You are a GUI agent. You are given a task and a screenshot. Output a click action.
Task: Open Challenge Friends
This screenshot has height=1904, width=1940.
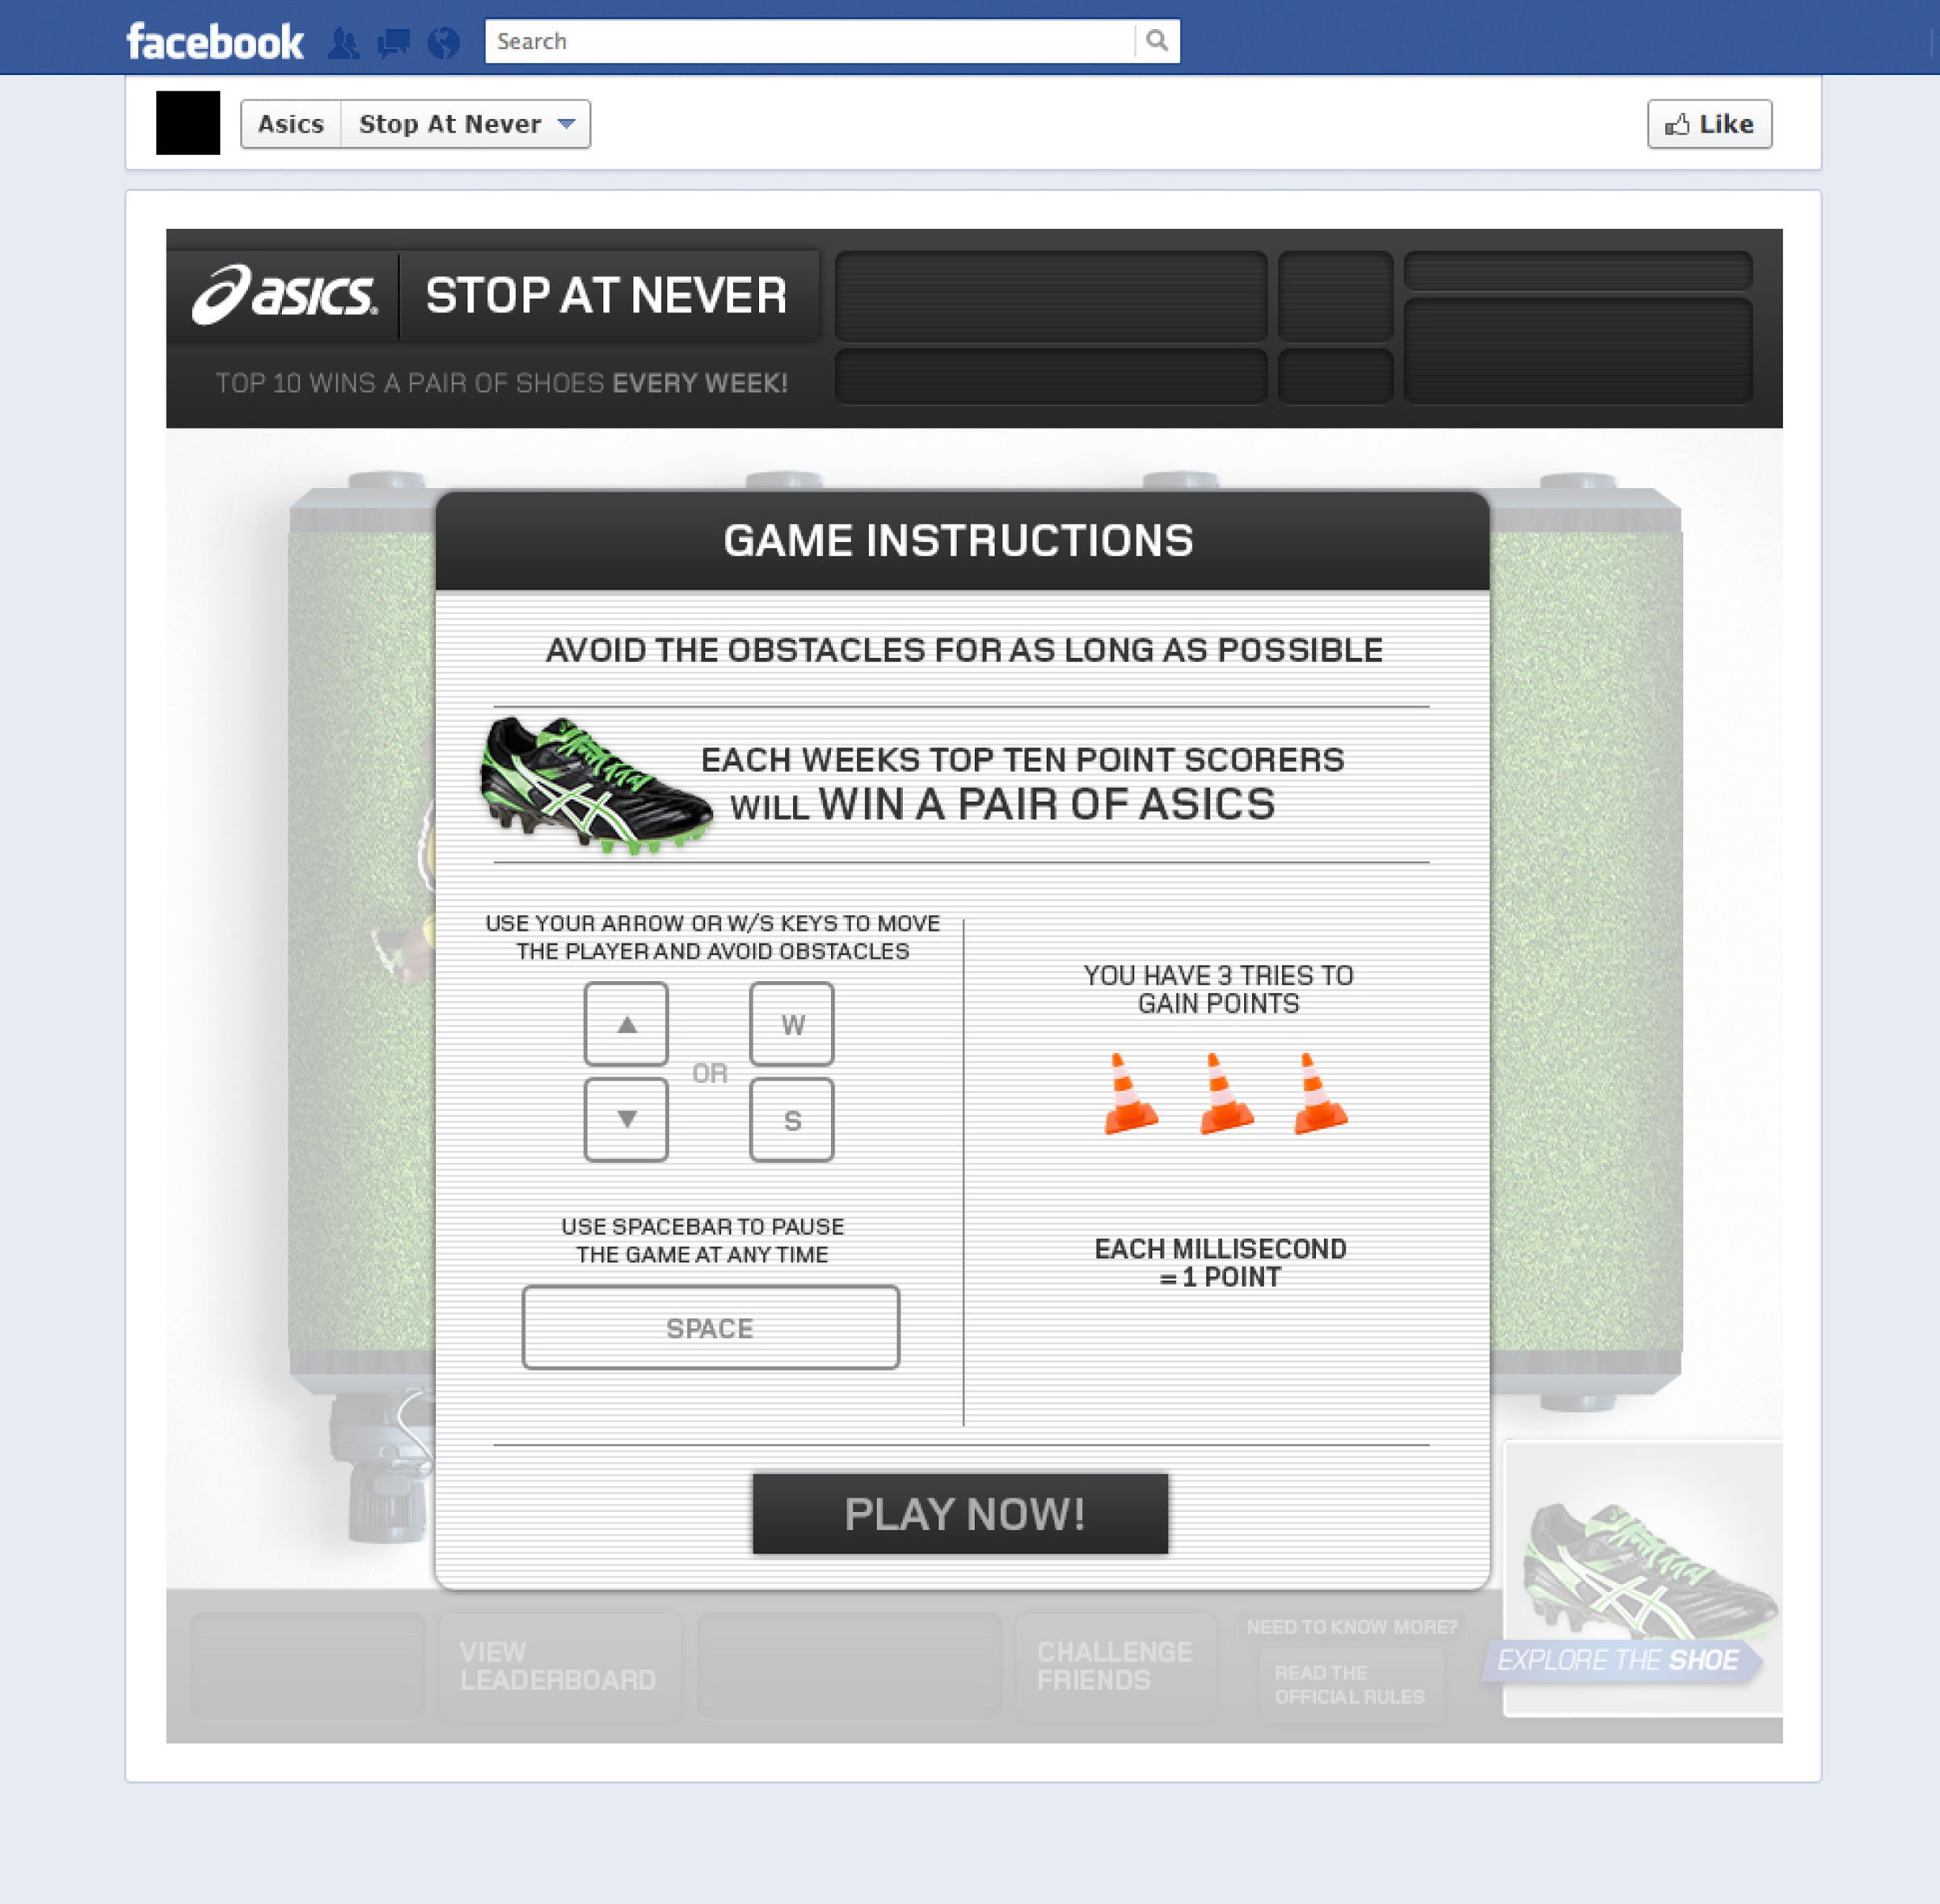tap(1115, 1665)
